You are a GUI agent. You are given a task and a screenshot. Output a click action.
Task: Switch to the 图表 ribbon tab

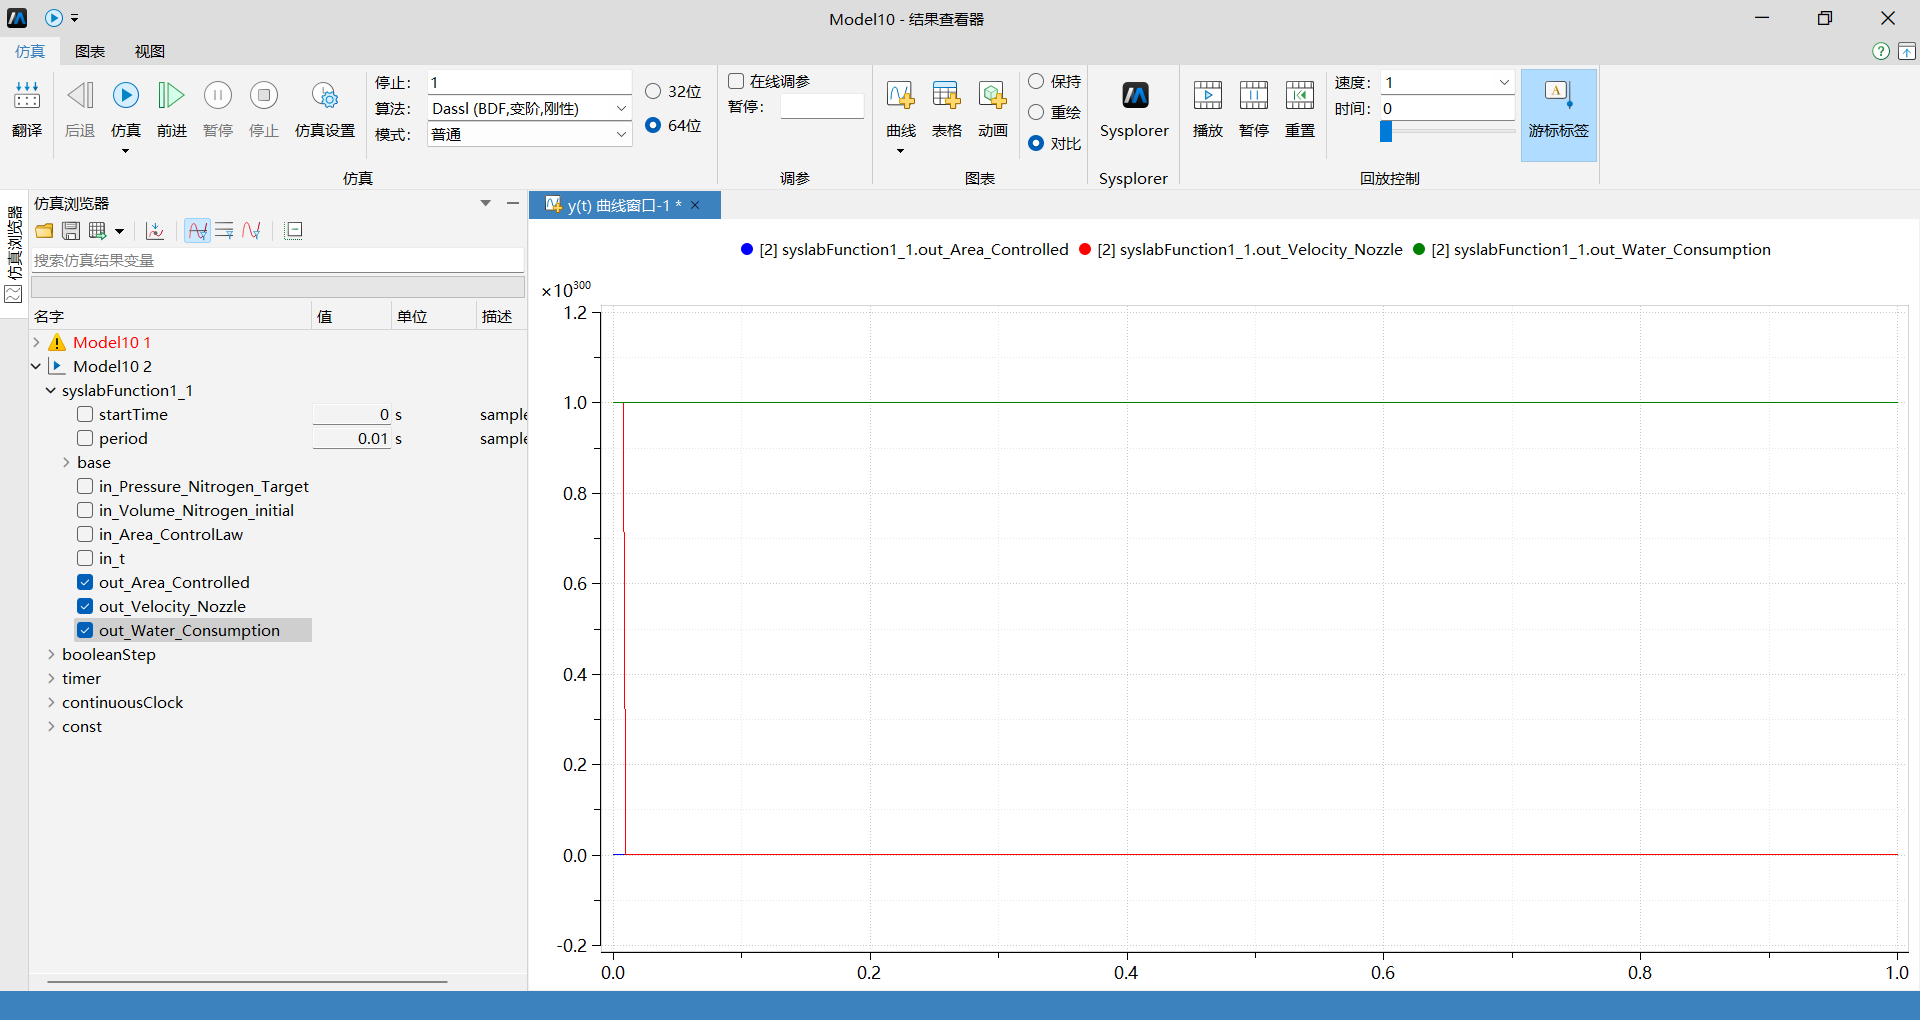click(x=90, y=51)
